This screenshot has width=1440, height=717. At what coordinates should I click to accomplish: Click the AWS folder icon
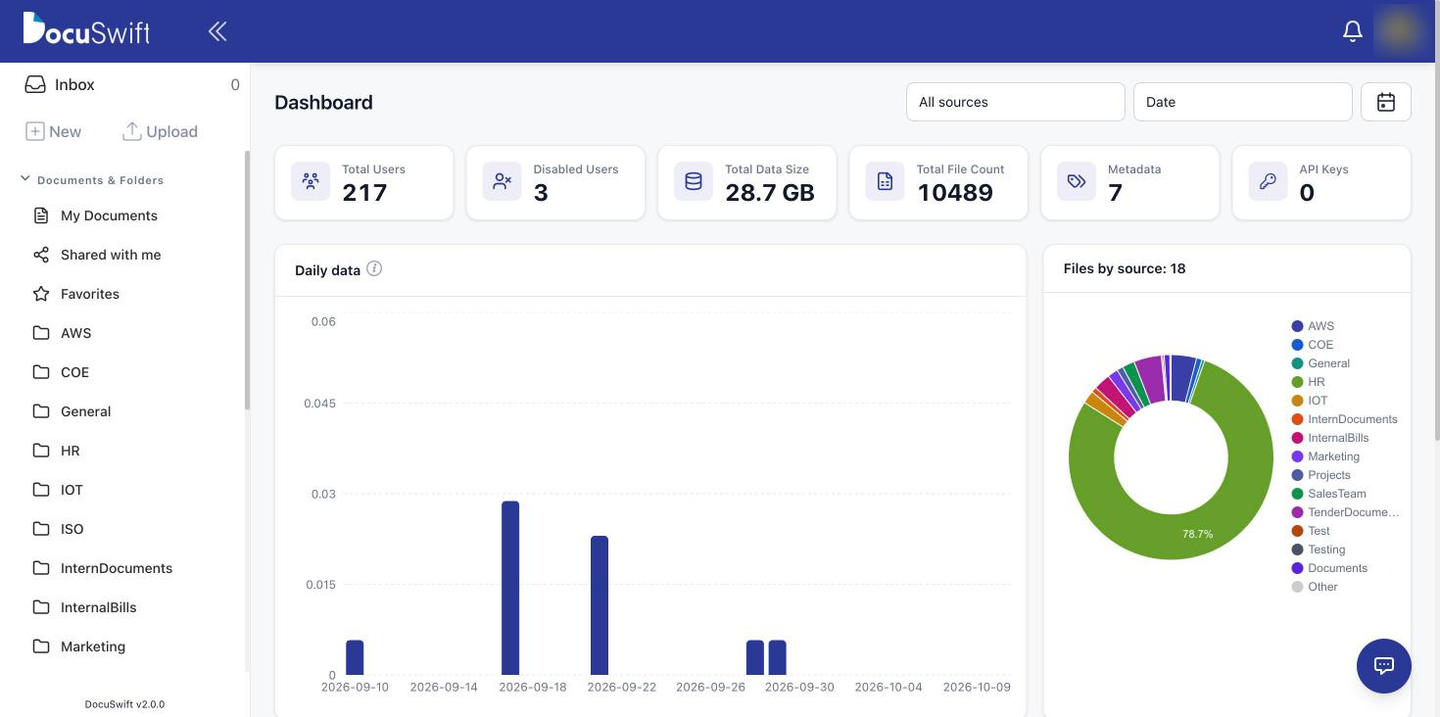tap(41, 333)
